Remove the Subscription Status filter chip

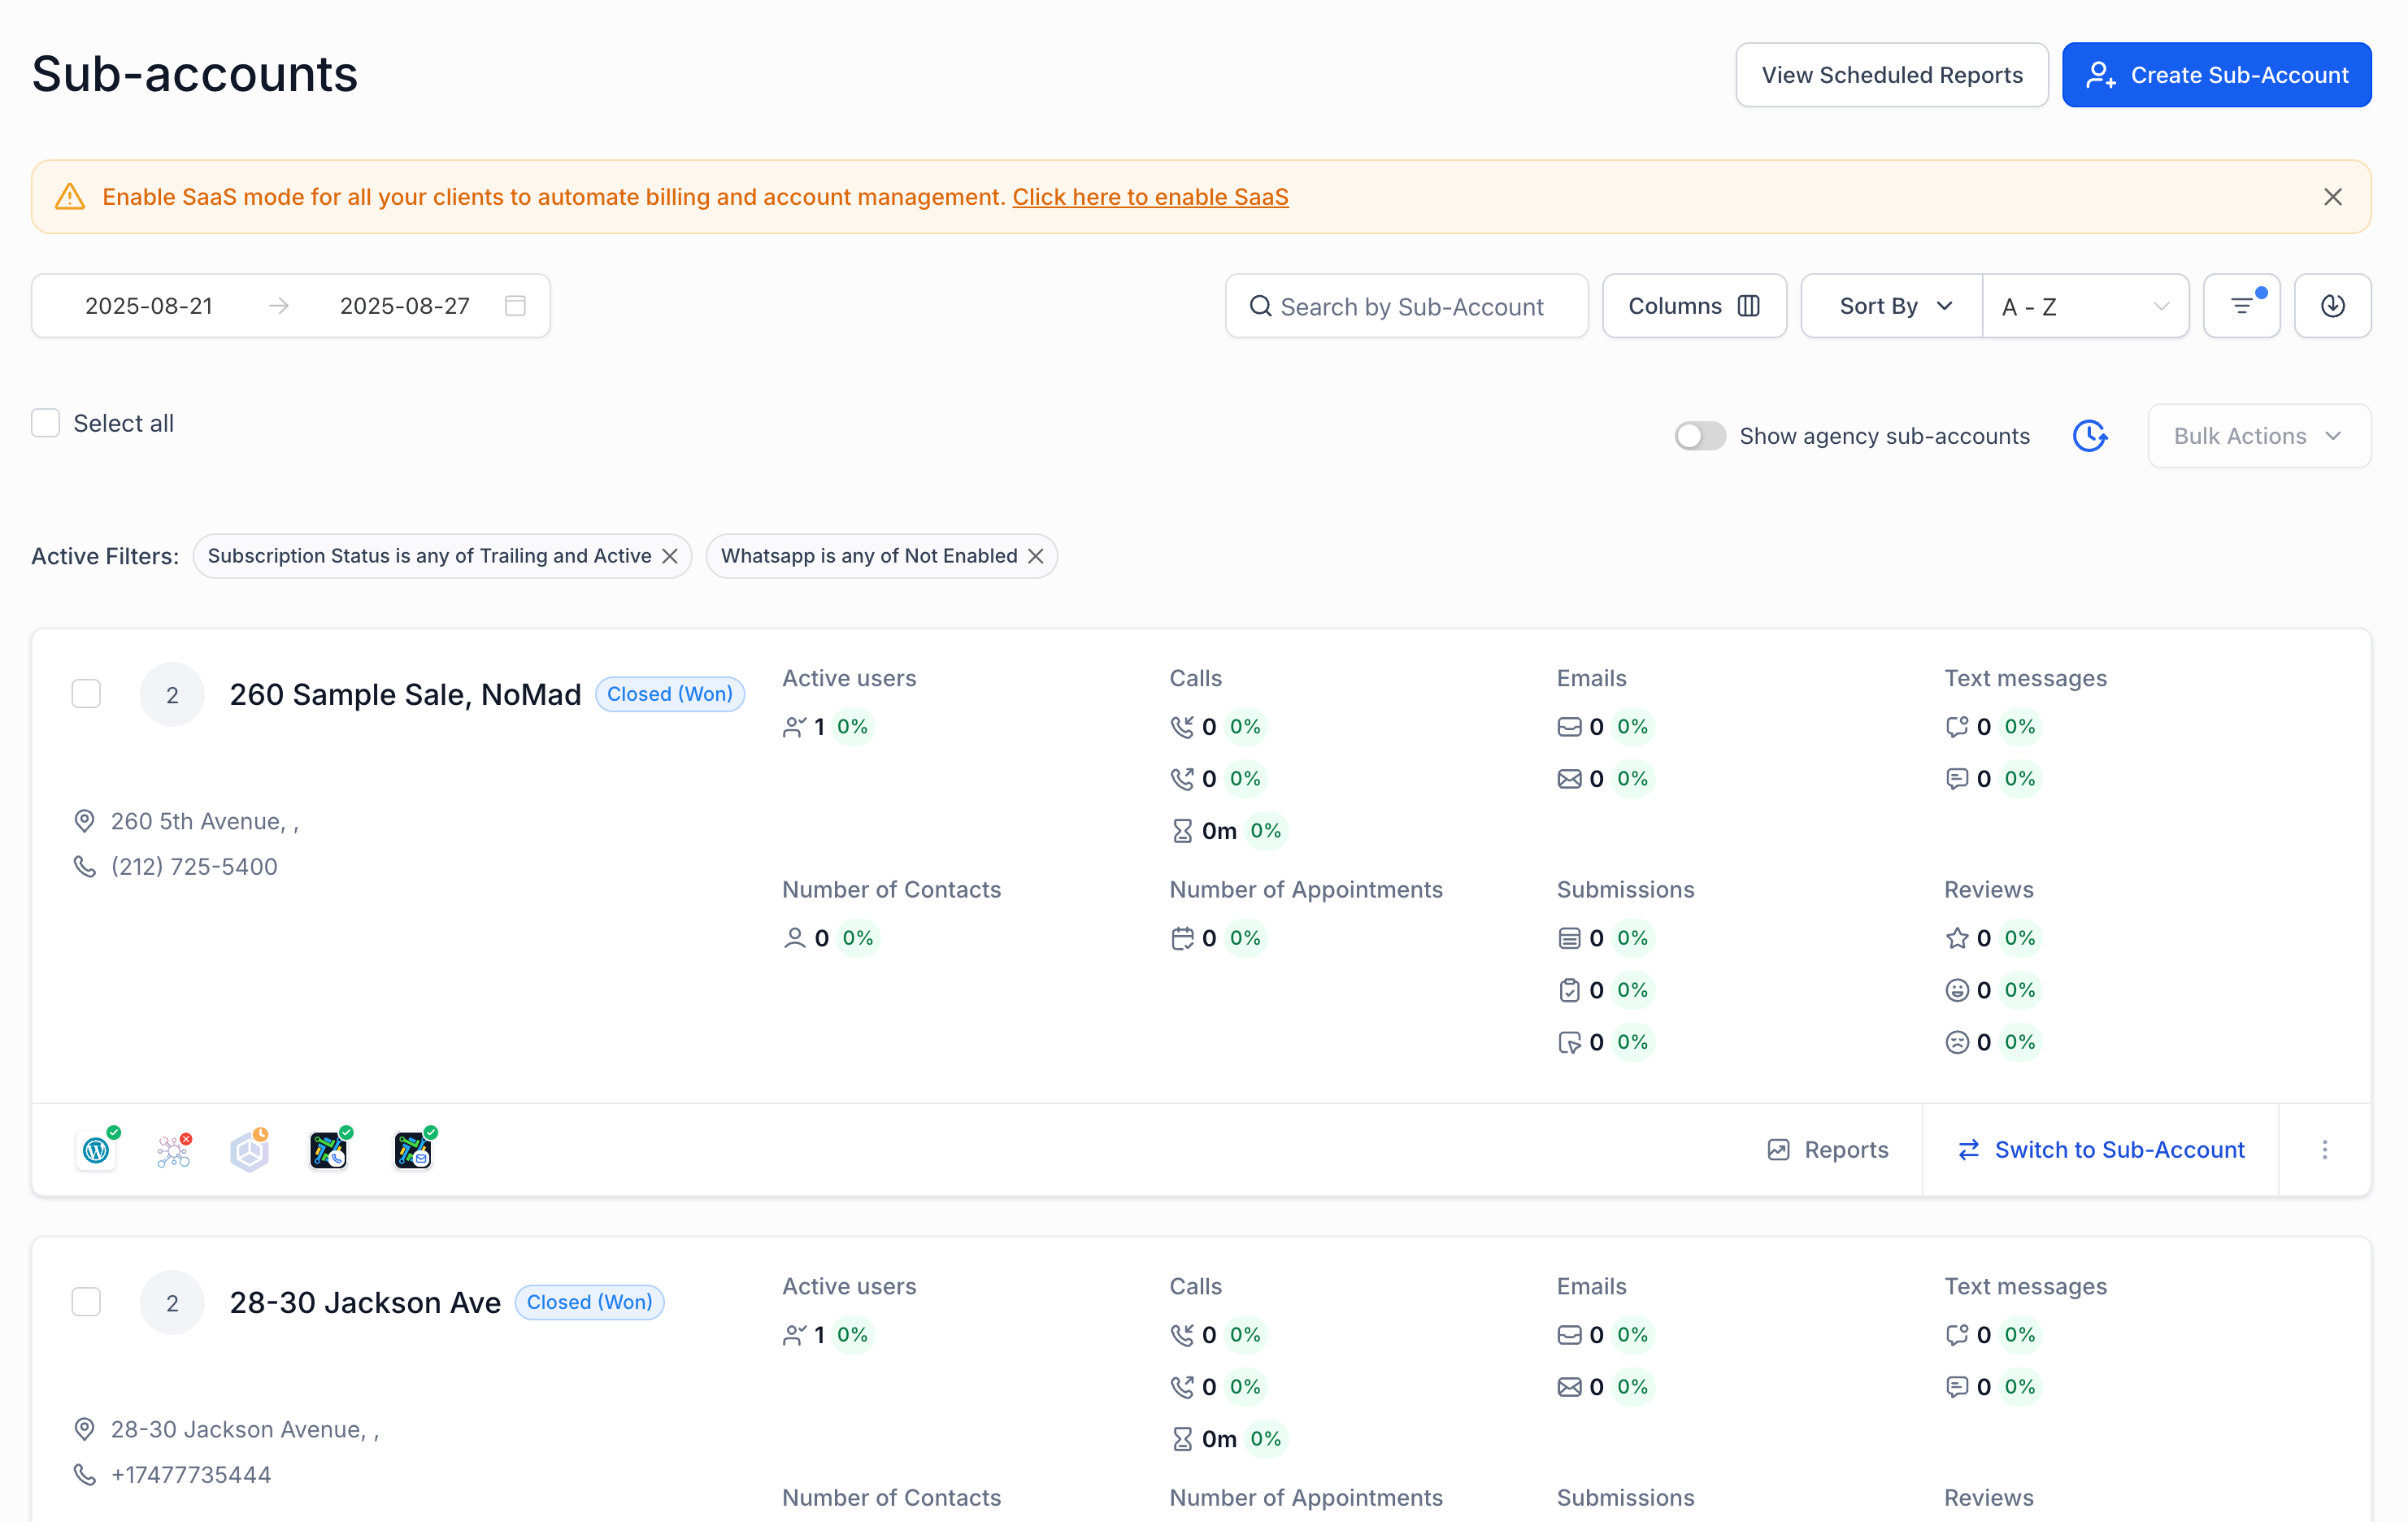(670, 556)
